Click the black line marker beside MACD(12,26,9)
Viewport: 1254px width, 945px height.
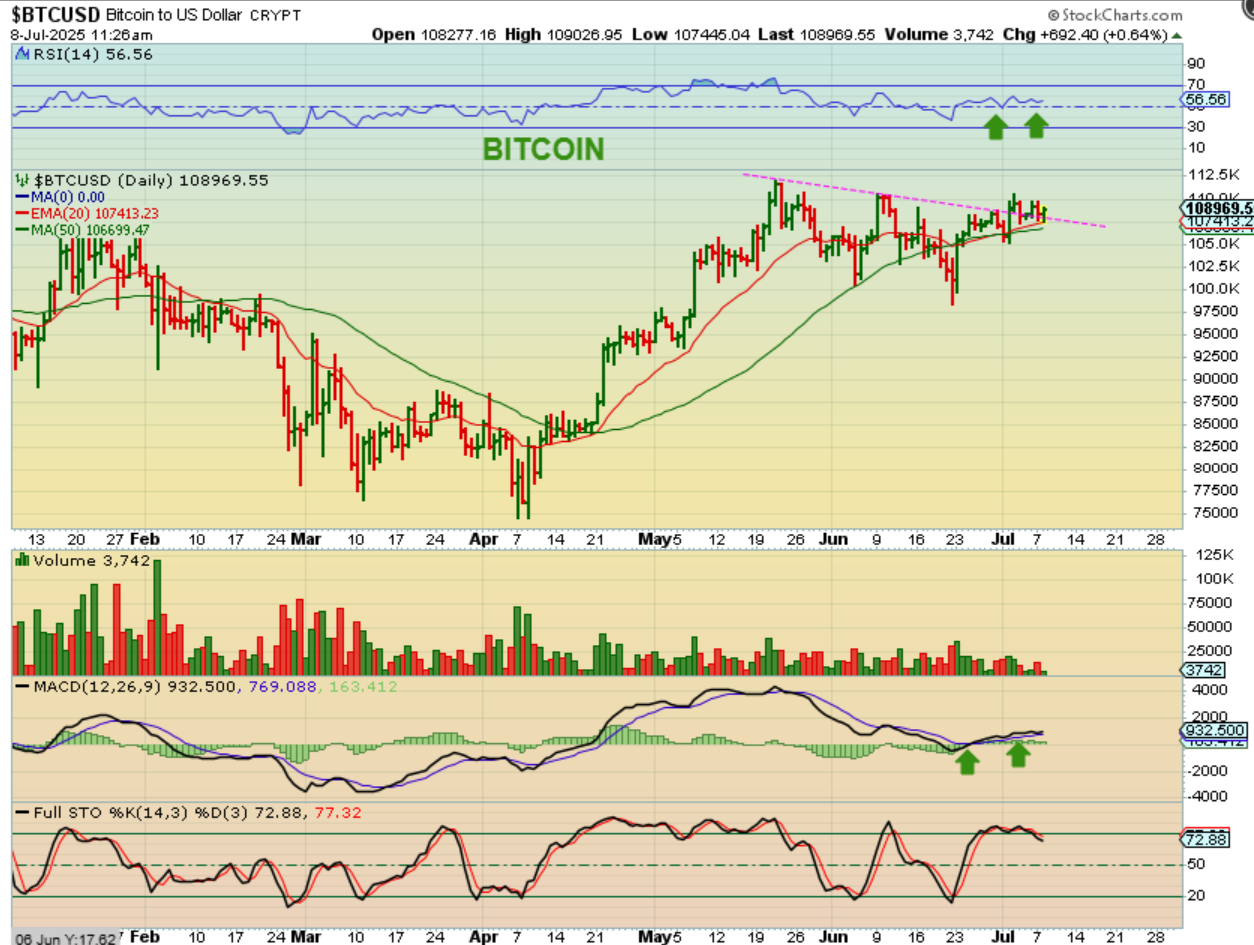pyautogui.click(x=21, y=687)
